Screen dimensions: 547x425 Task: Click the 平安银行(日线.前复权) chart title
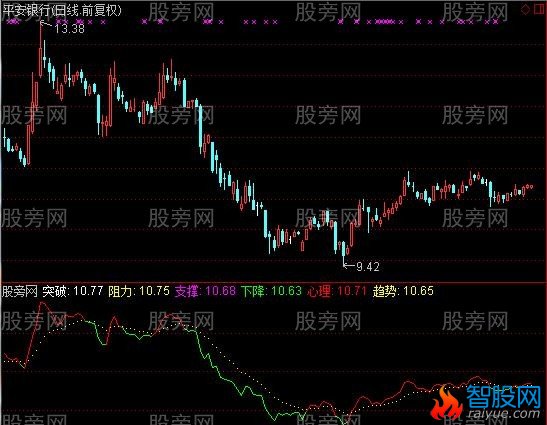(62, 10)
